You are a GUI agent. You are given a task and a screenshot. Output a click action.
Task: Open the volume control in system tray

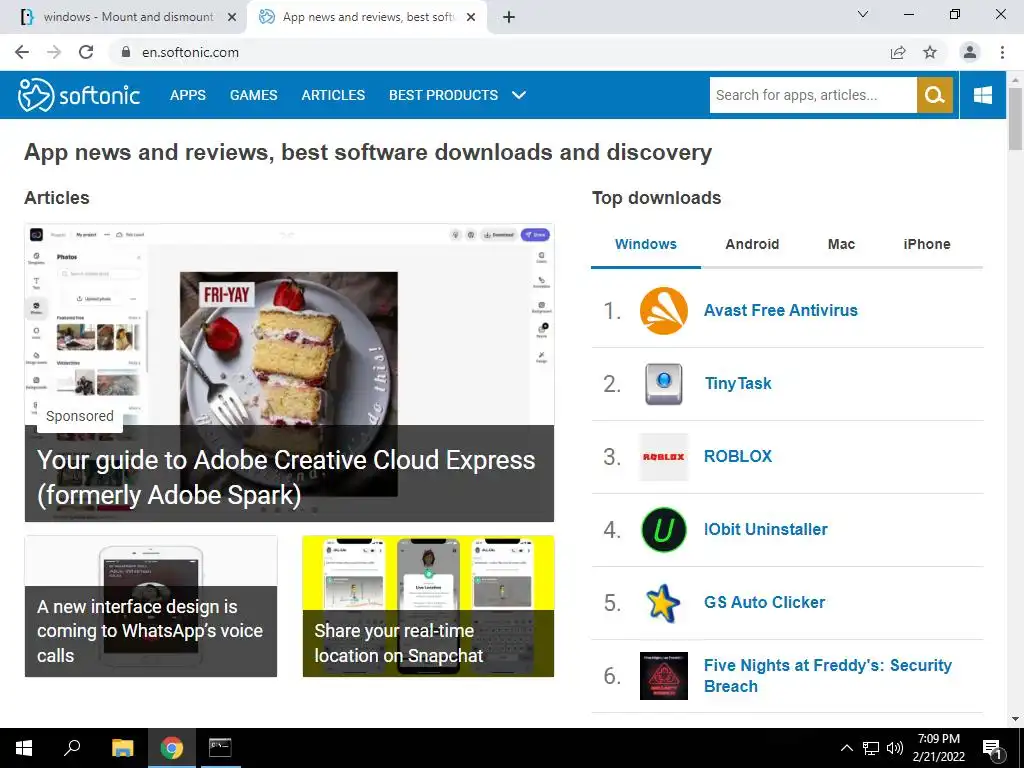(895, 748)
